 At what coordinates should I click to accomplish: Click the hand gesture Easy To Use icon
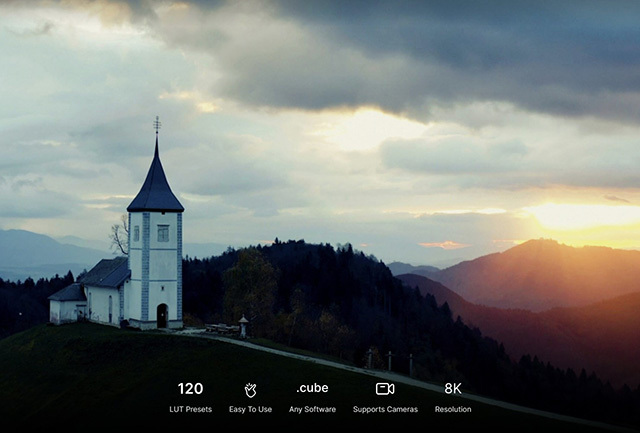coord(250,389)
